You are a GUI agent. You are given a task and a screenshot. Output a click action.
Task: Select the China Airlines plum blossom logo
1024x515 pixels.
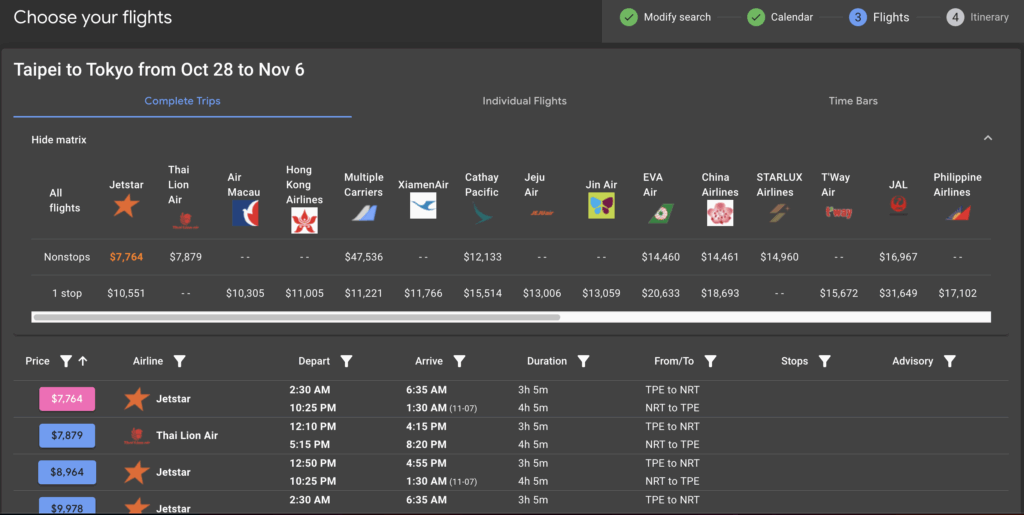tap(720, 212)
